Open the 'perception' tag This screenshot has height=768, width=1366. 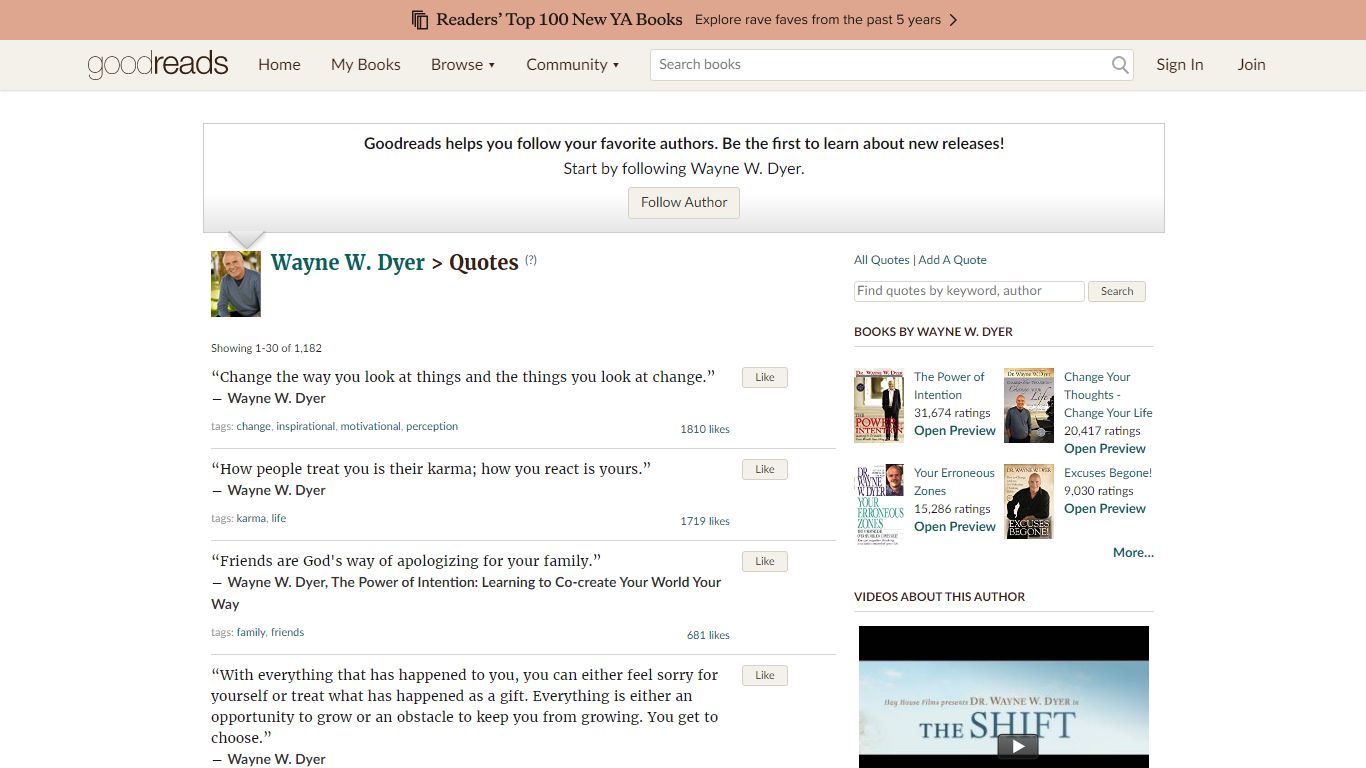click(432, 426)
